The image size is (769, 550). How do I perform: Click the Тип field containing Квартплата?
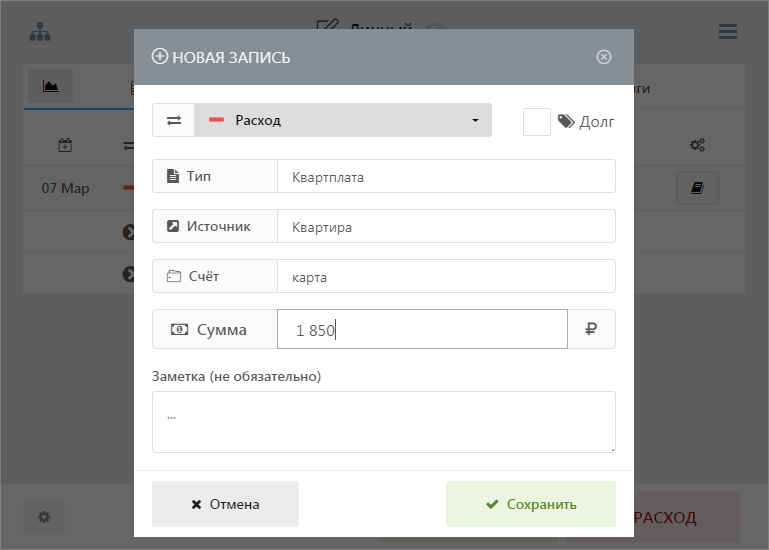click(x=446, y=177)
